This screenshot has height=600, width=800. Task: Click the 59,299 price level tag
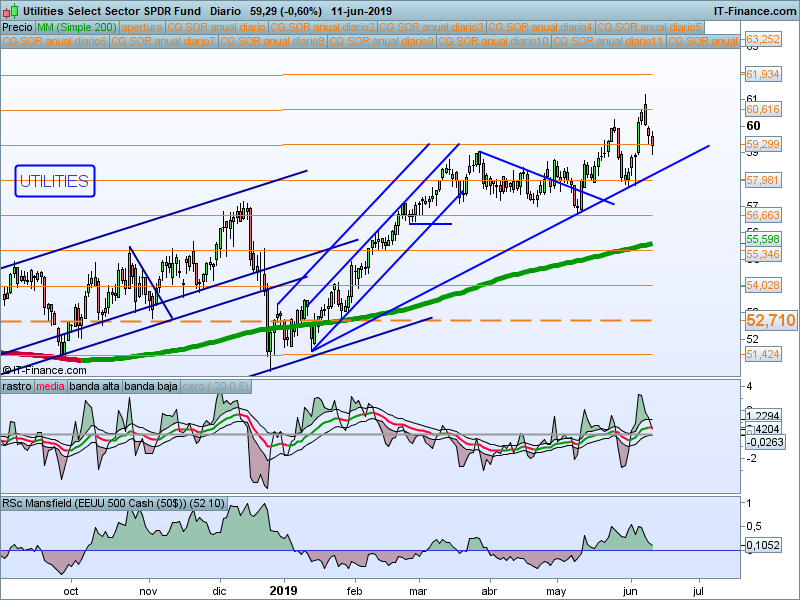pos(763,144)
